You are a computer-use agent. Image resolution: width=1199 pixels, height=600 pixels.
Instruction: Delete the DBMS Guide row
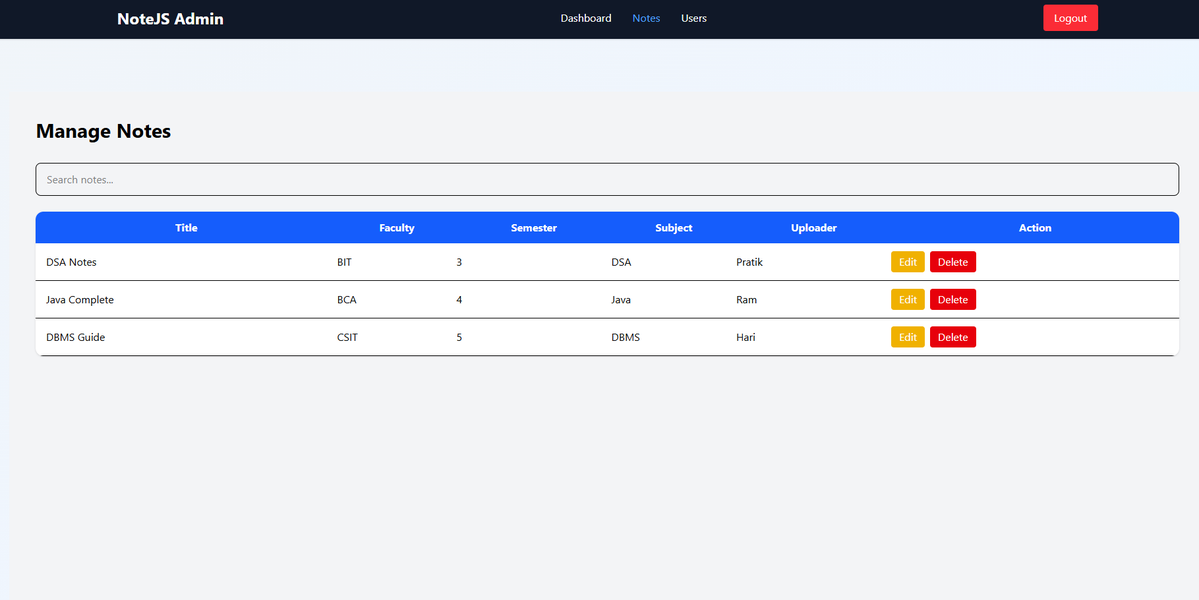(x=953, y=337)
